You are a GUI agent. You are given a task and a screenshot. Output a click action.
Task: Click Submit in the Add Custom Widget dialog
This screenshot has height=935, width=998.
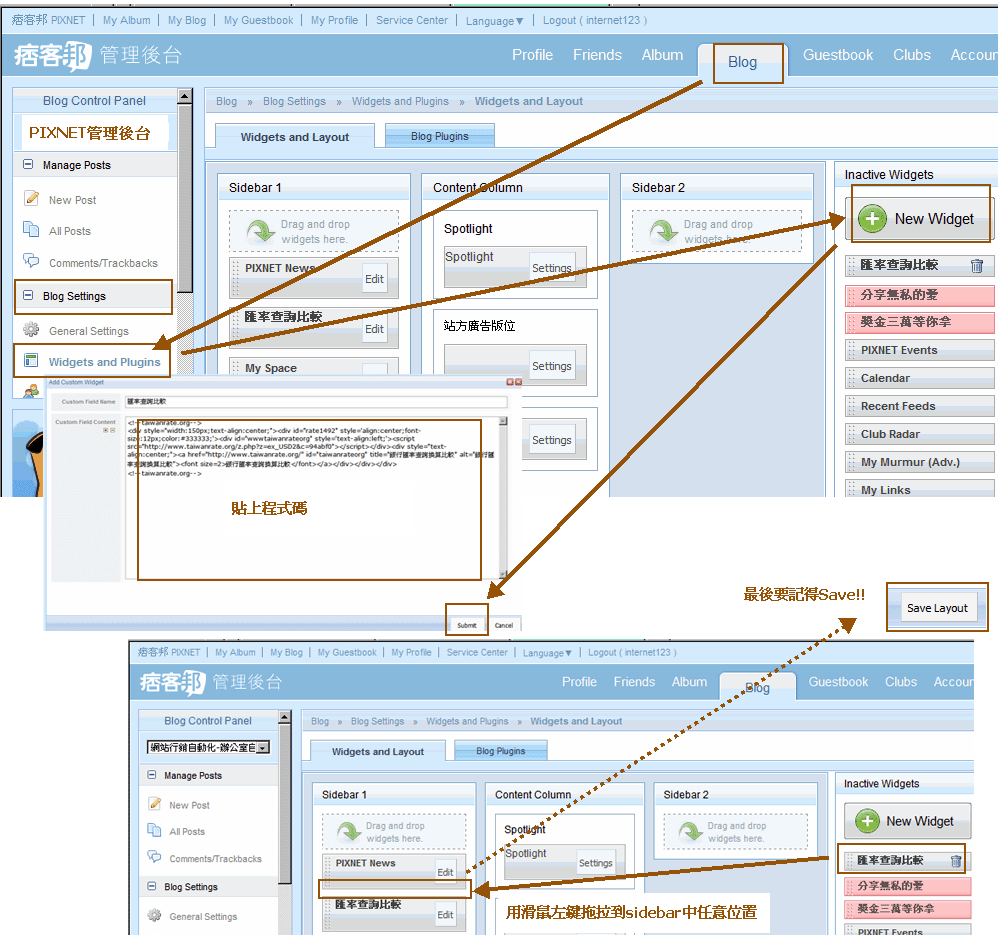coord(467,625)
